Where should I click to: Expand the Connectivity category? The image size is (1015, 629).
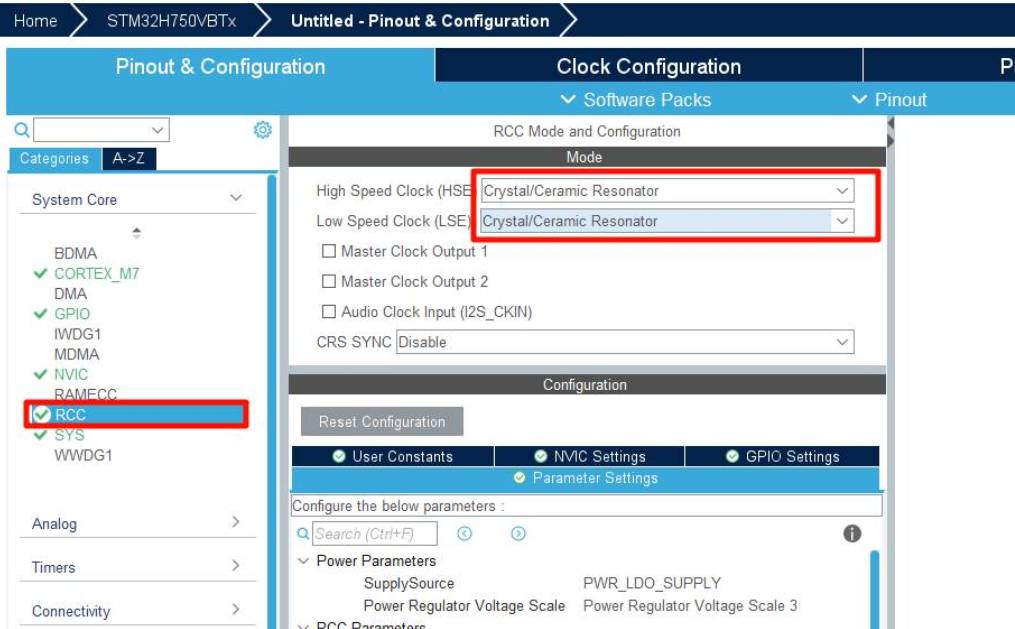pyautogui.click(x=236, y=609)
